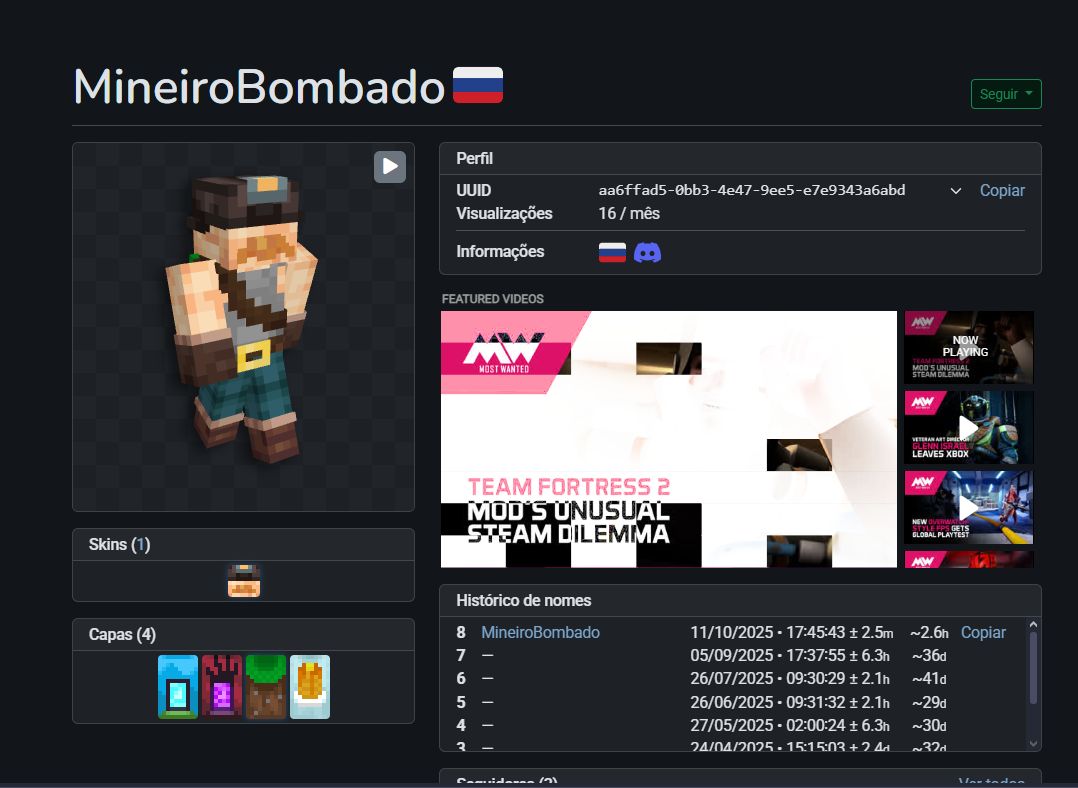Select the blue diamond cape
The image size is (1078, 788).
tap(178, 686)
